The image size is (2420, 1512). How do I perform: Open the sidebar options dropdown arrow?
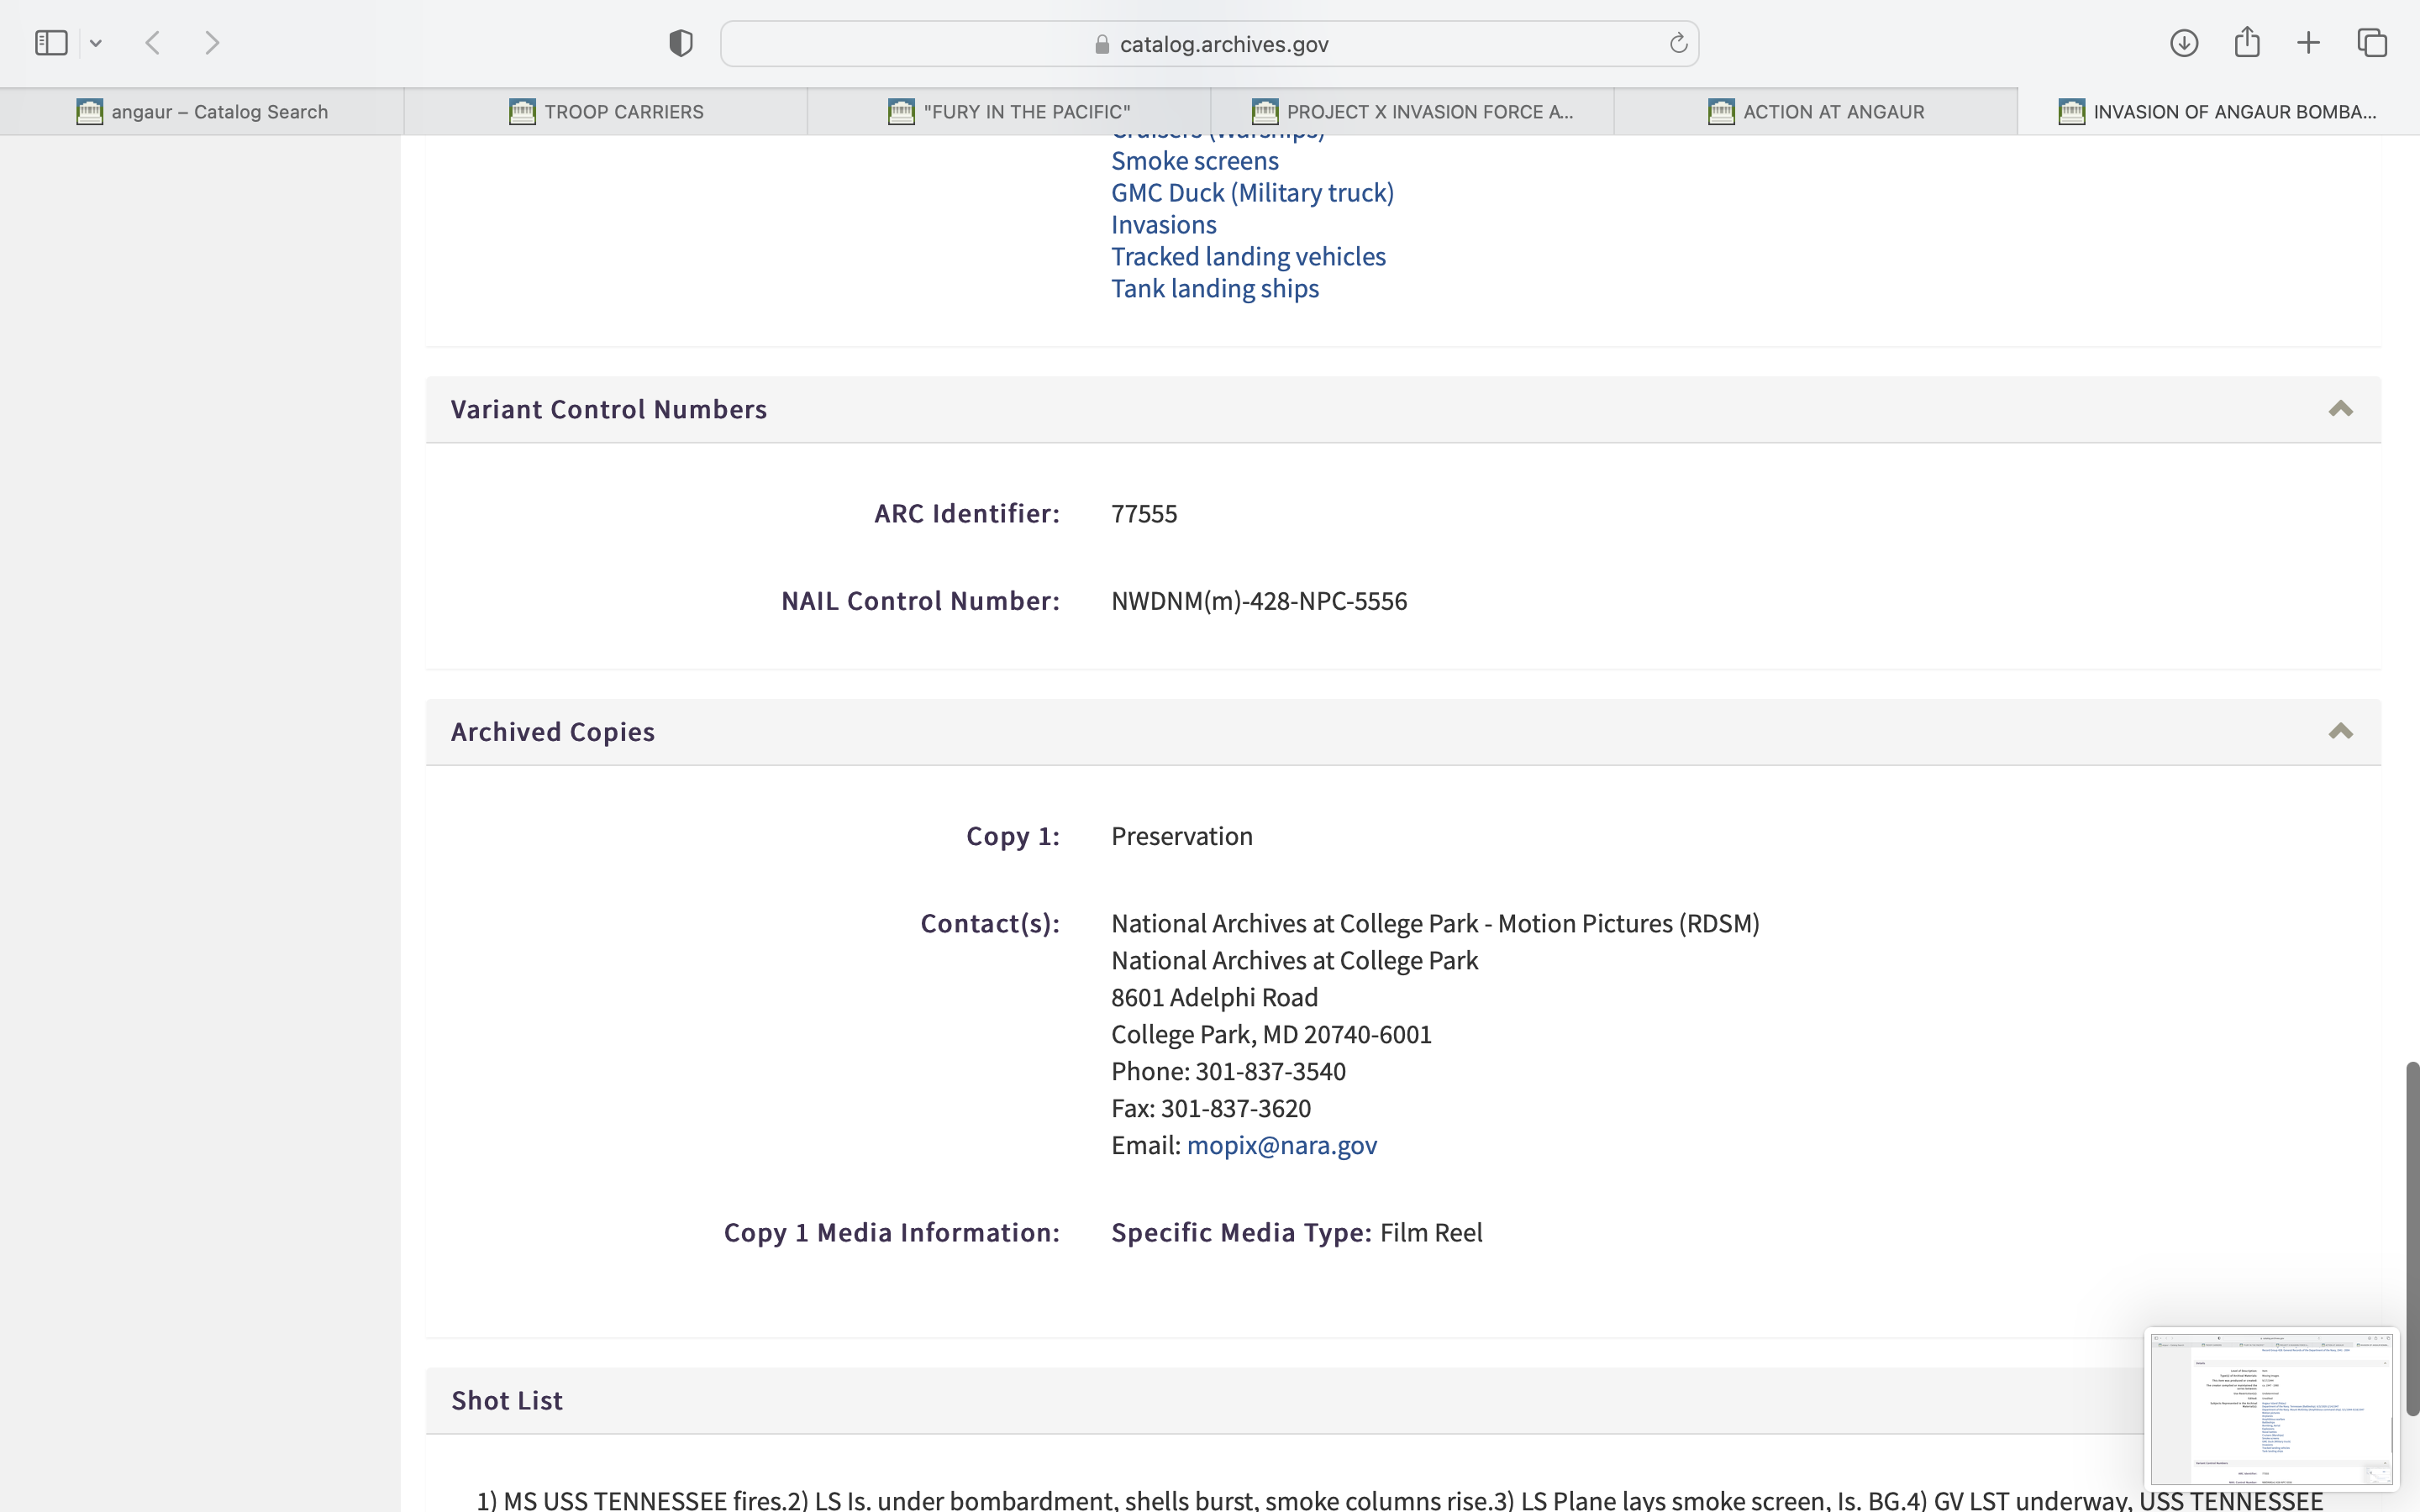[96, 43]
